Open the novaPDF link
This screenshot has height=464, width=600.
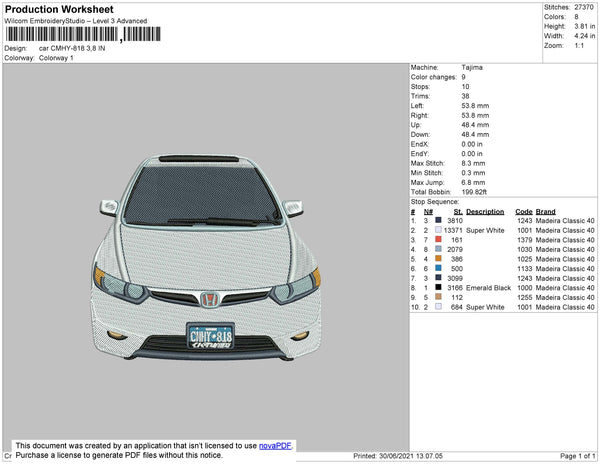(x=275, y=446)
